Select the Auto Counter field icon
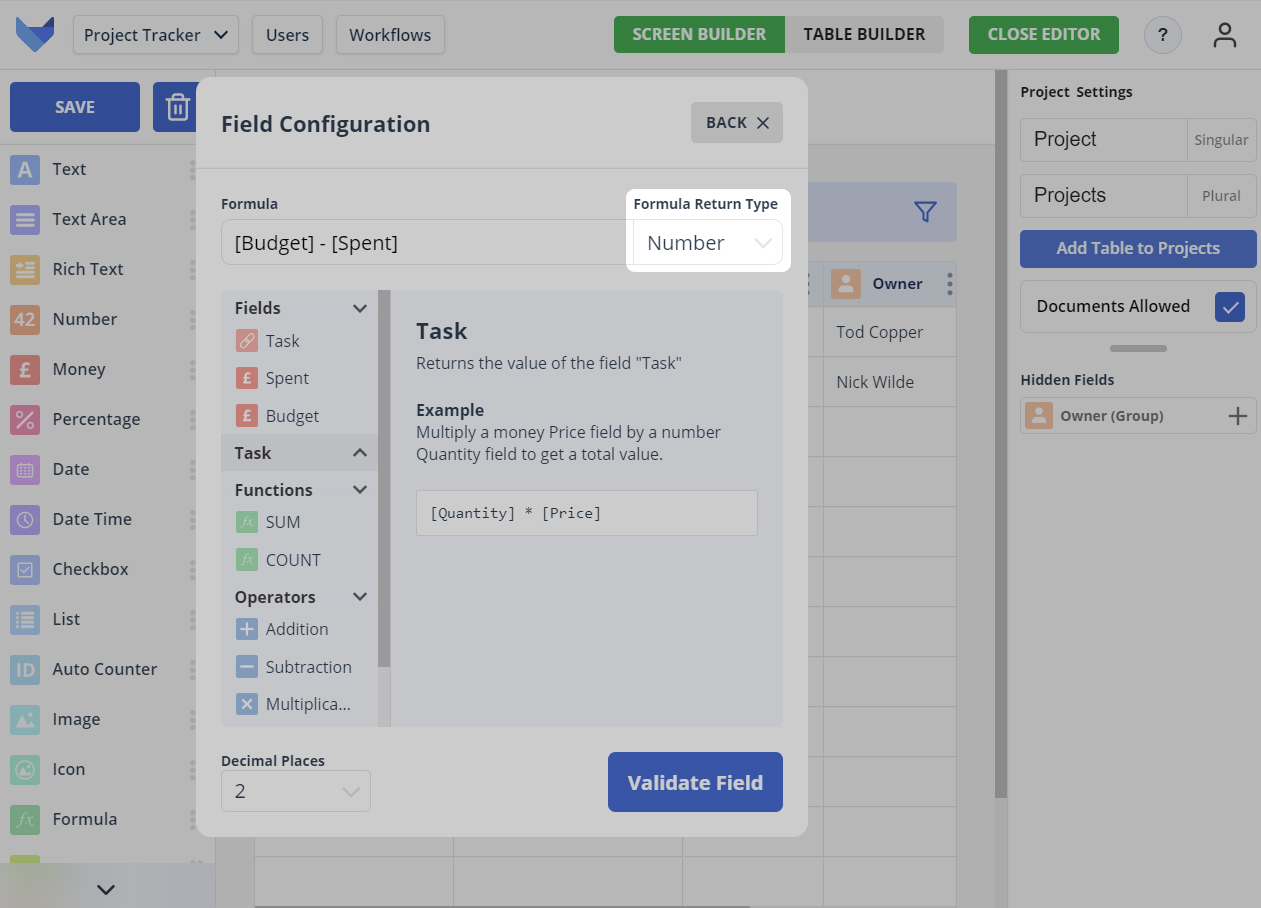The image size is (1261, 908). [25, 669]
